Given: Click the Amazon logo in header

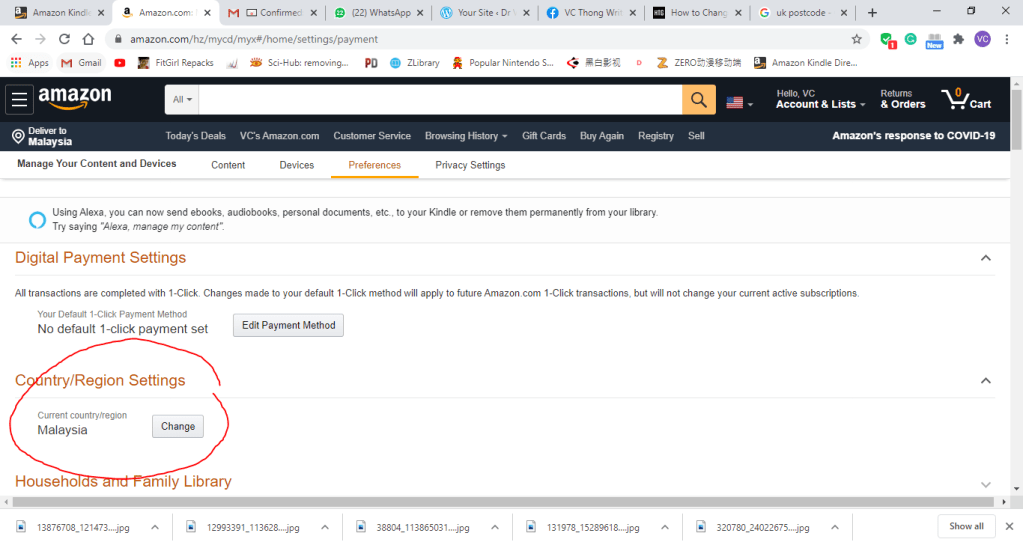Looking at the screenshot, I should coord(75,98).
